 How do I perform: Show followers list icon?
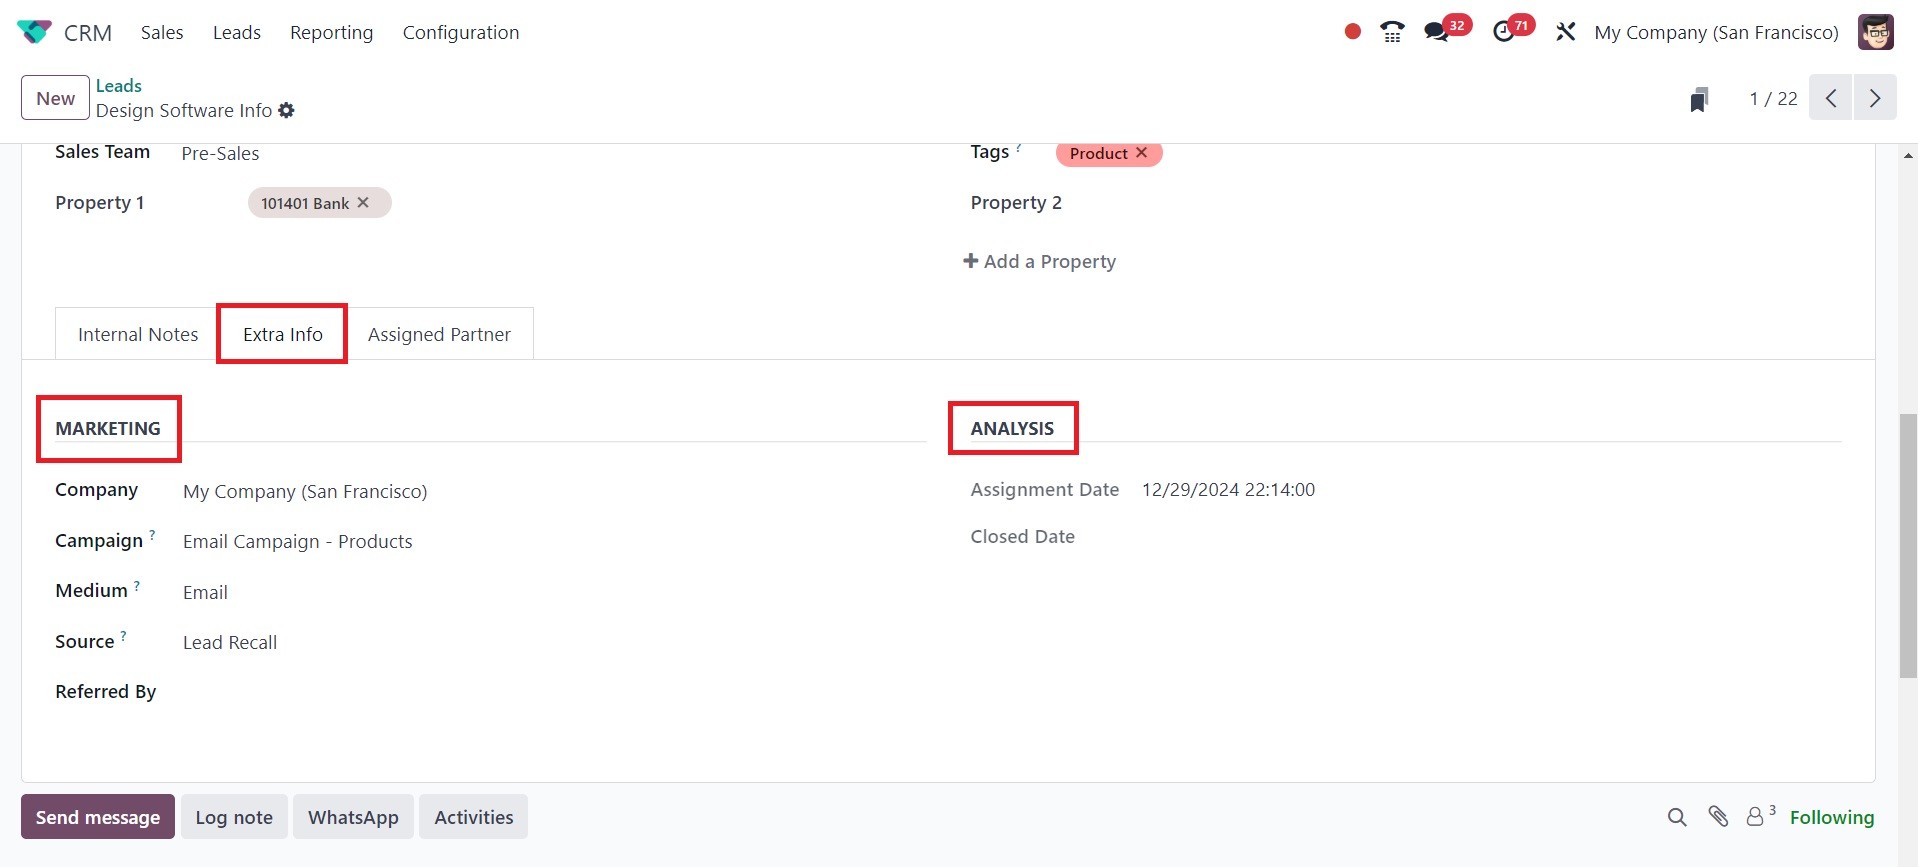point(1756,817)
